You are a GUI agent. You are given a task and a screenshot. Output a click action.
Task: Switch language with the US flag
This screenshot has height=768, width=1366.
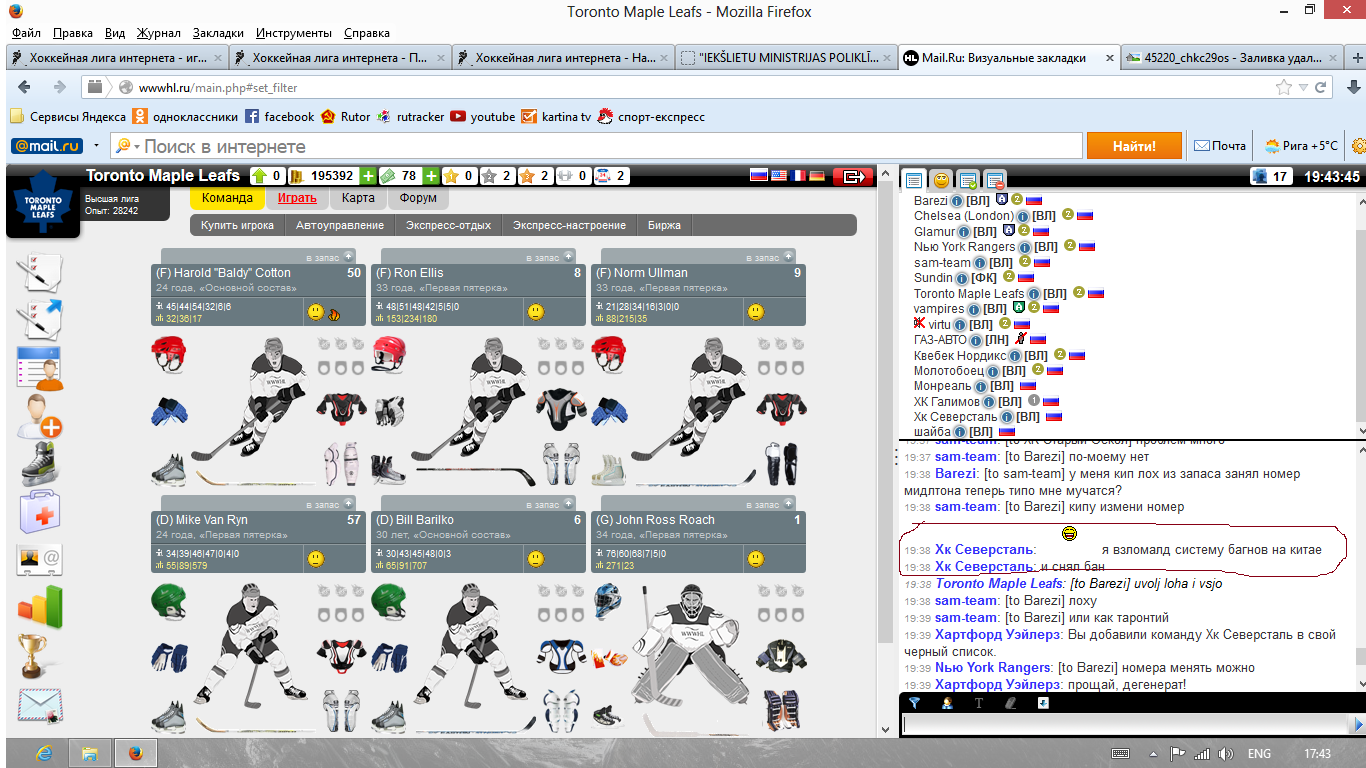point(778,176)
